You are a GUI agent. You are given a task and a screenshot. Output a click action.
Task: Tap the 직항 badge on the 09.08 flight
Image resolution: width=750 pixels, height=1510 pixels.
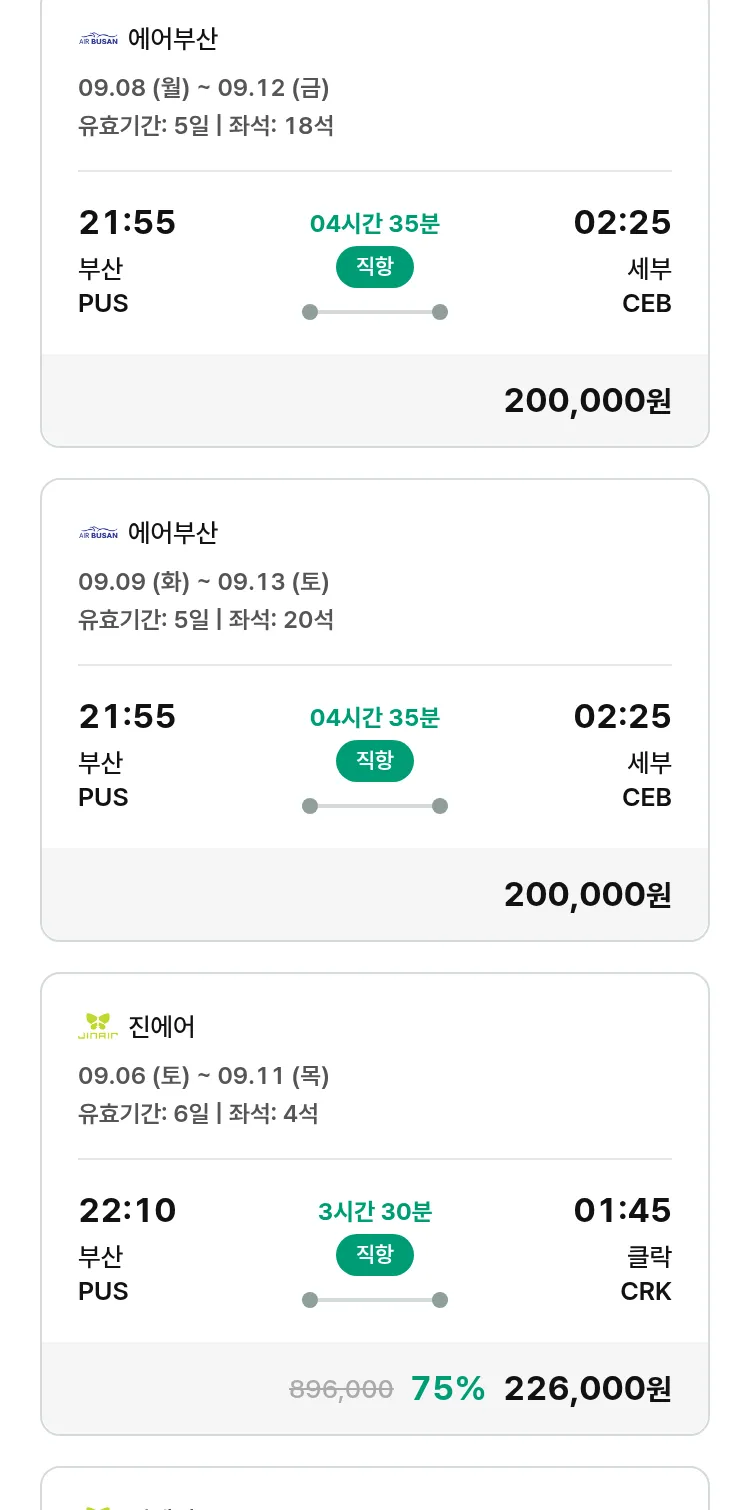click(x=374, y=267)
